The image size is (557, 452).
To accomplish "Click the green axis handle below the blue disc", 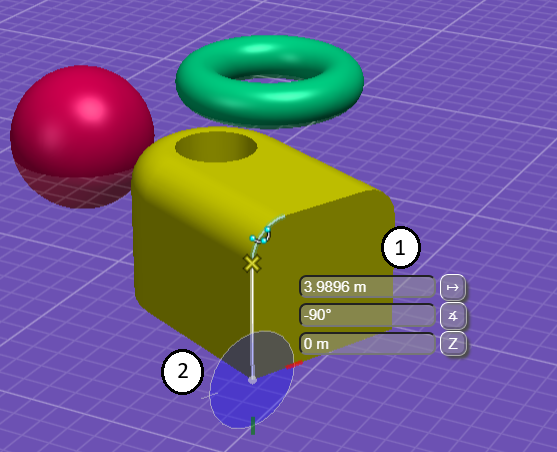I will pos(253,426).
